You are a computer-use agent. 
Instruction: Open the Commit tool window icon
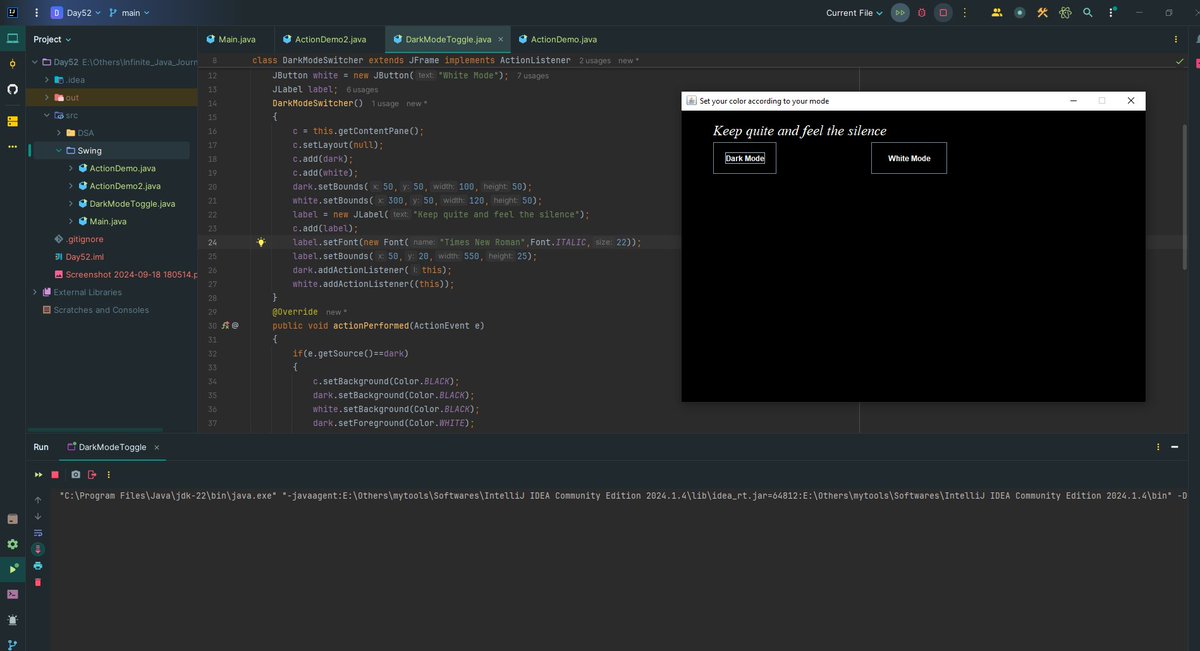(x=13, y=64)
